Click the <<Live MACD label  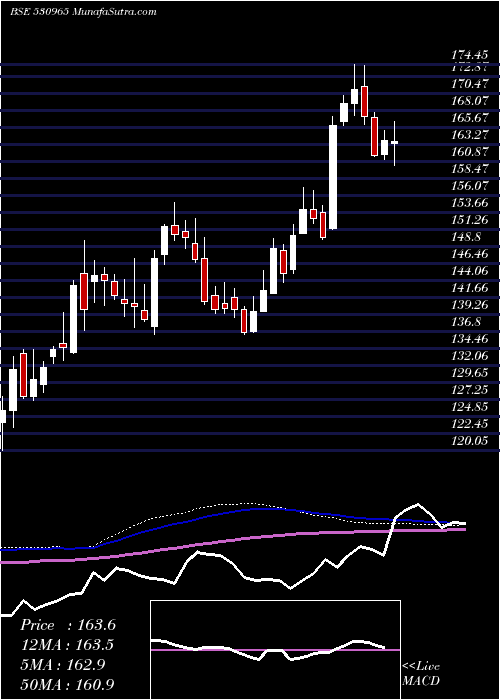tap(421, 674)
